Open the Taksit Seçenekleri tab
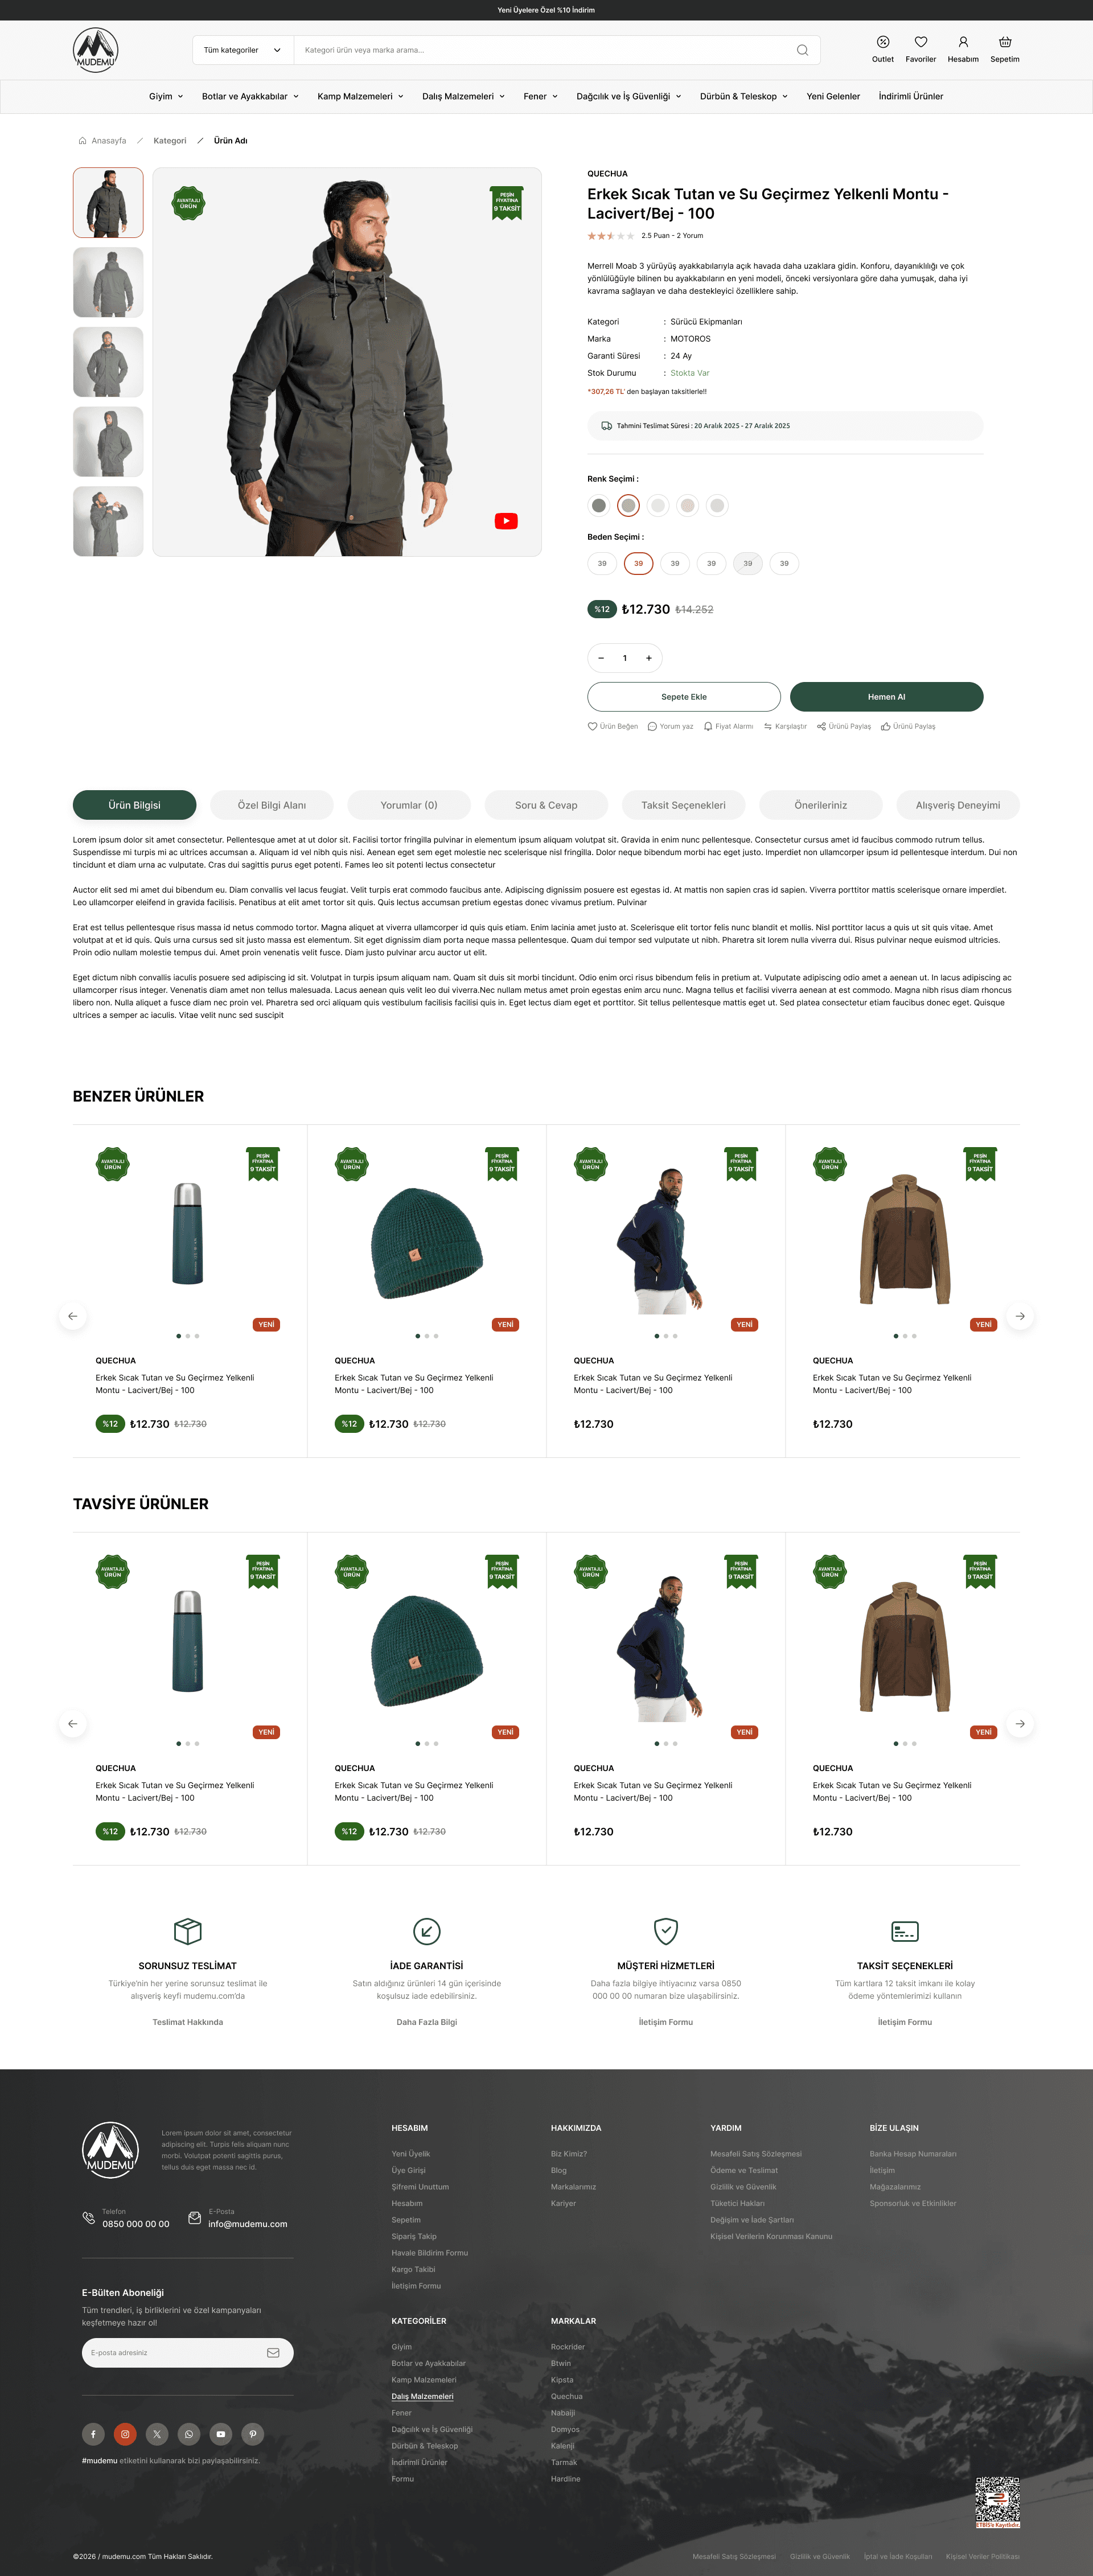The image size is (1093, 2576). click(x=683, y=805)
